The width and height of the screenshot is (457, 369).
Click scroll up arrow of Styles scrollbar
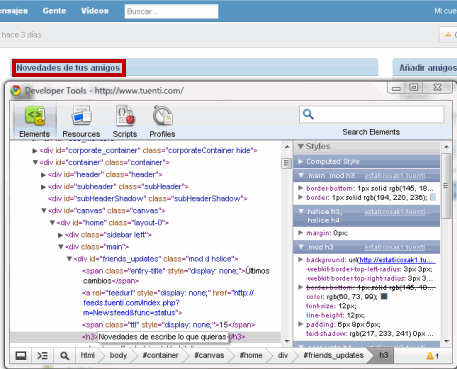click(446, 147)
